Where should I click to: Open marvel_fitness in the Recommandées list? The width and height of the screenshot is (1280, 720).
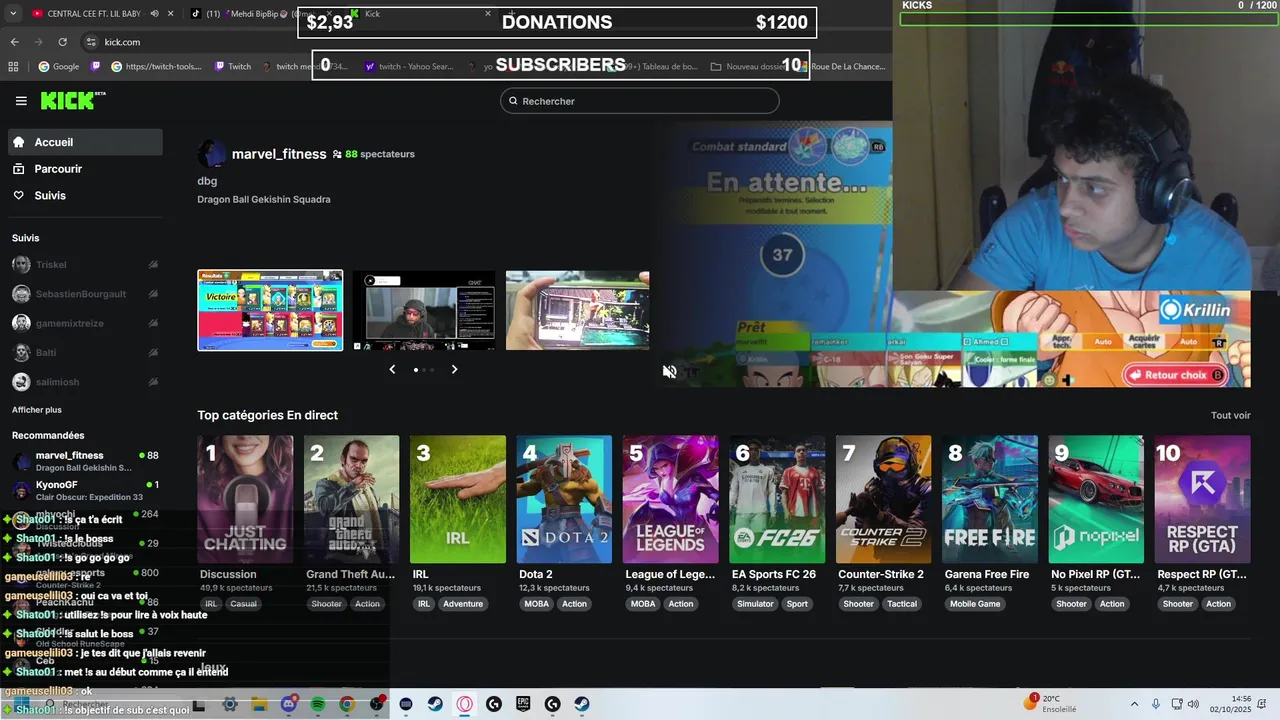click(85, 461)
